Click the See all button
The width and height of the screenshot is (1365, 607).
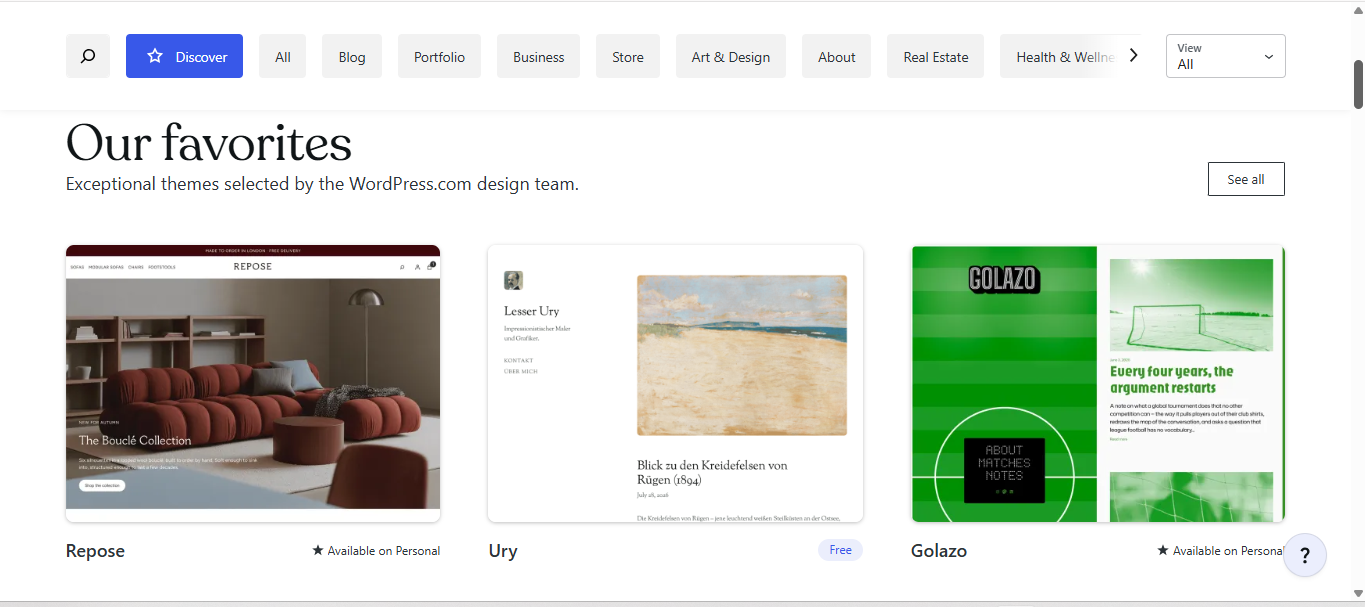(1246, 179)
